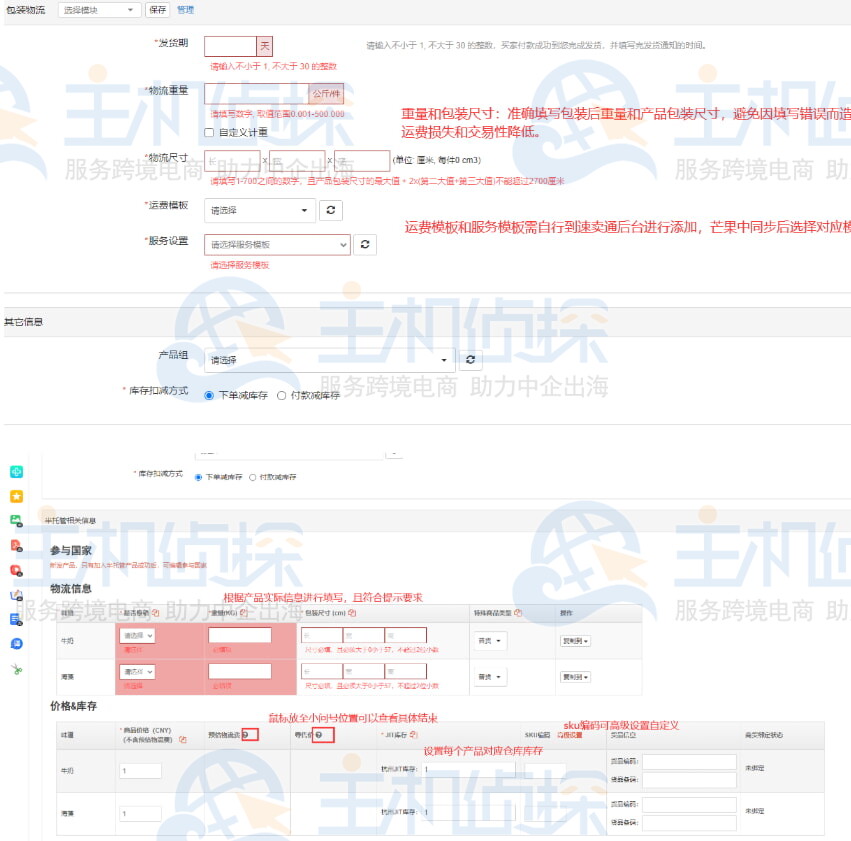Refresh the 产品组 product group list
The height and width of the screenshot is (841, 851).
tap(470, 359)
